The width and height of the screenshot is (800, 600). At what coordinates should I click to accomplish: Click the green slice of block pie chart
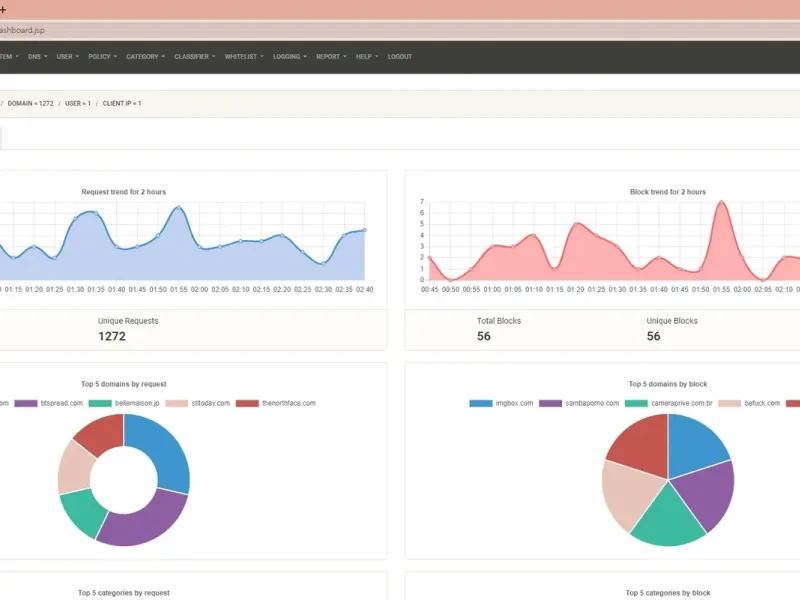(x=668, y=520)
